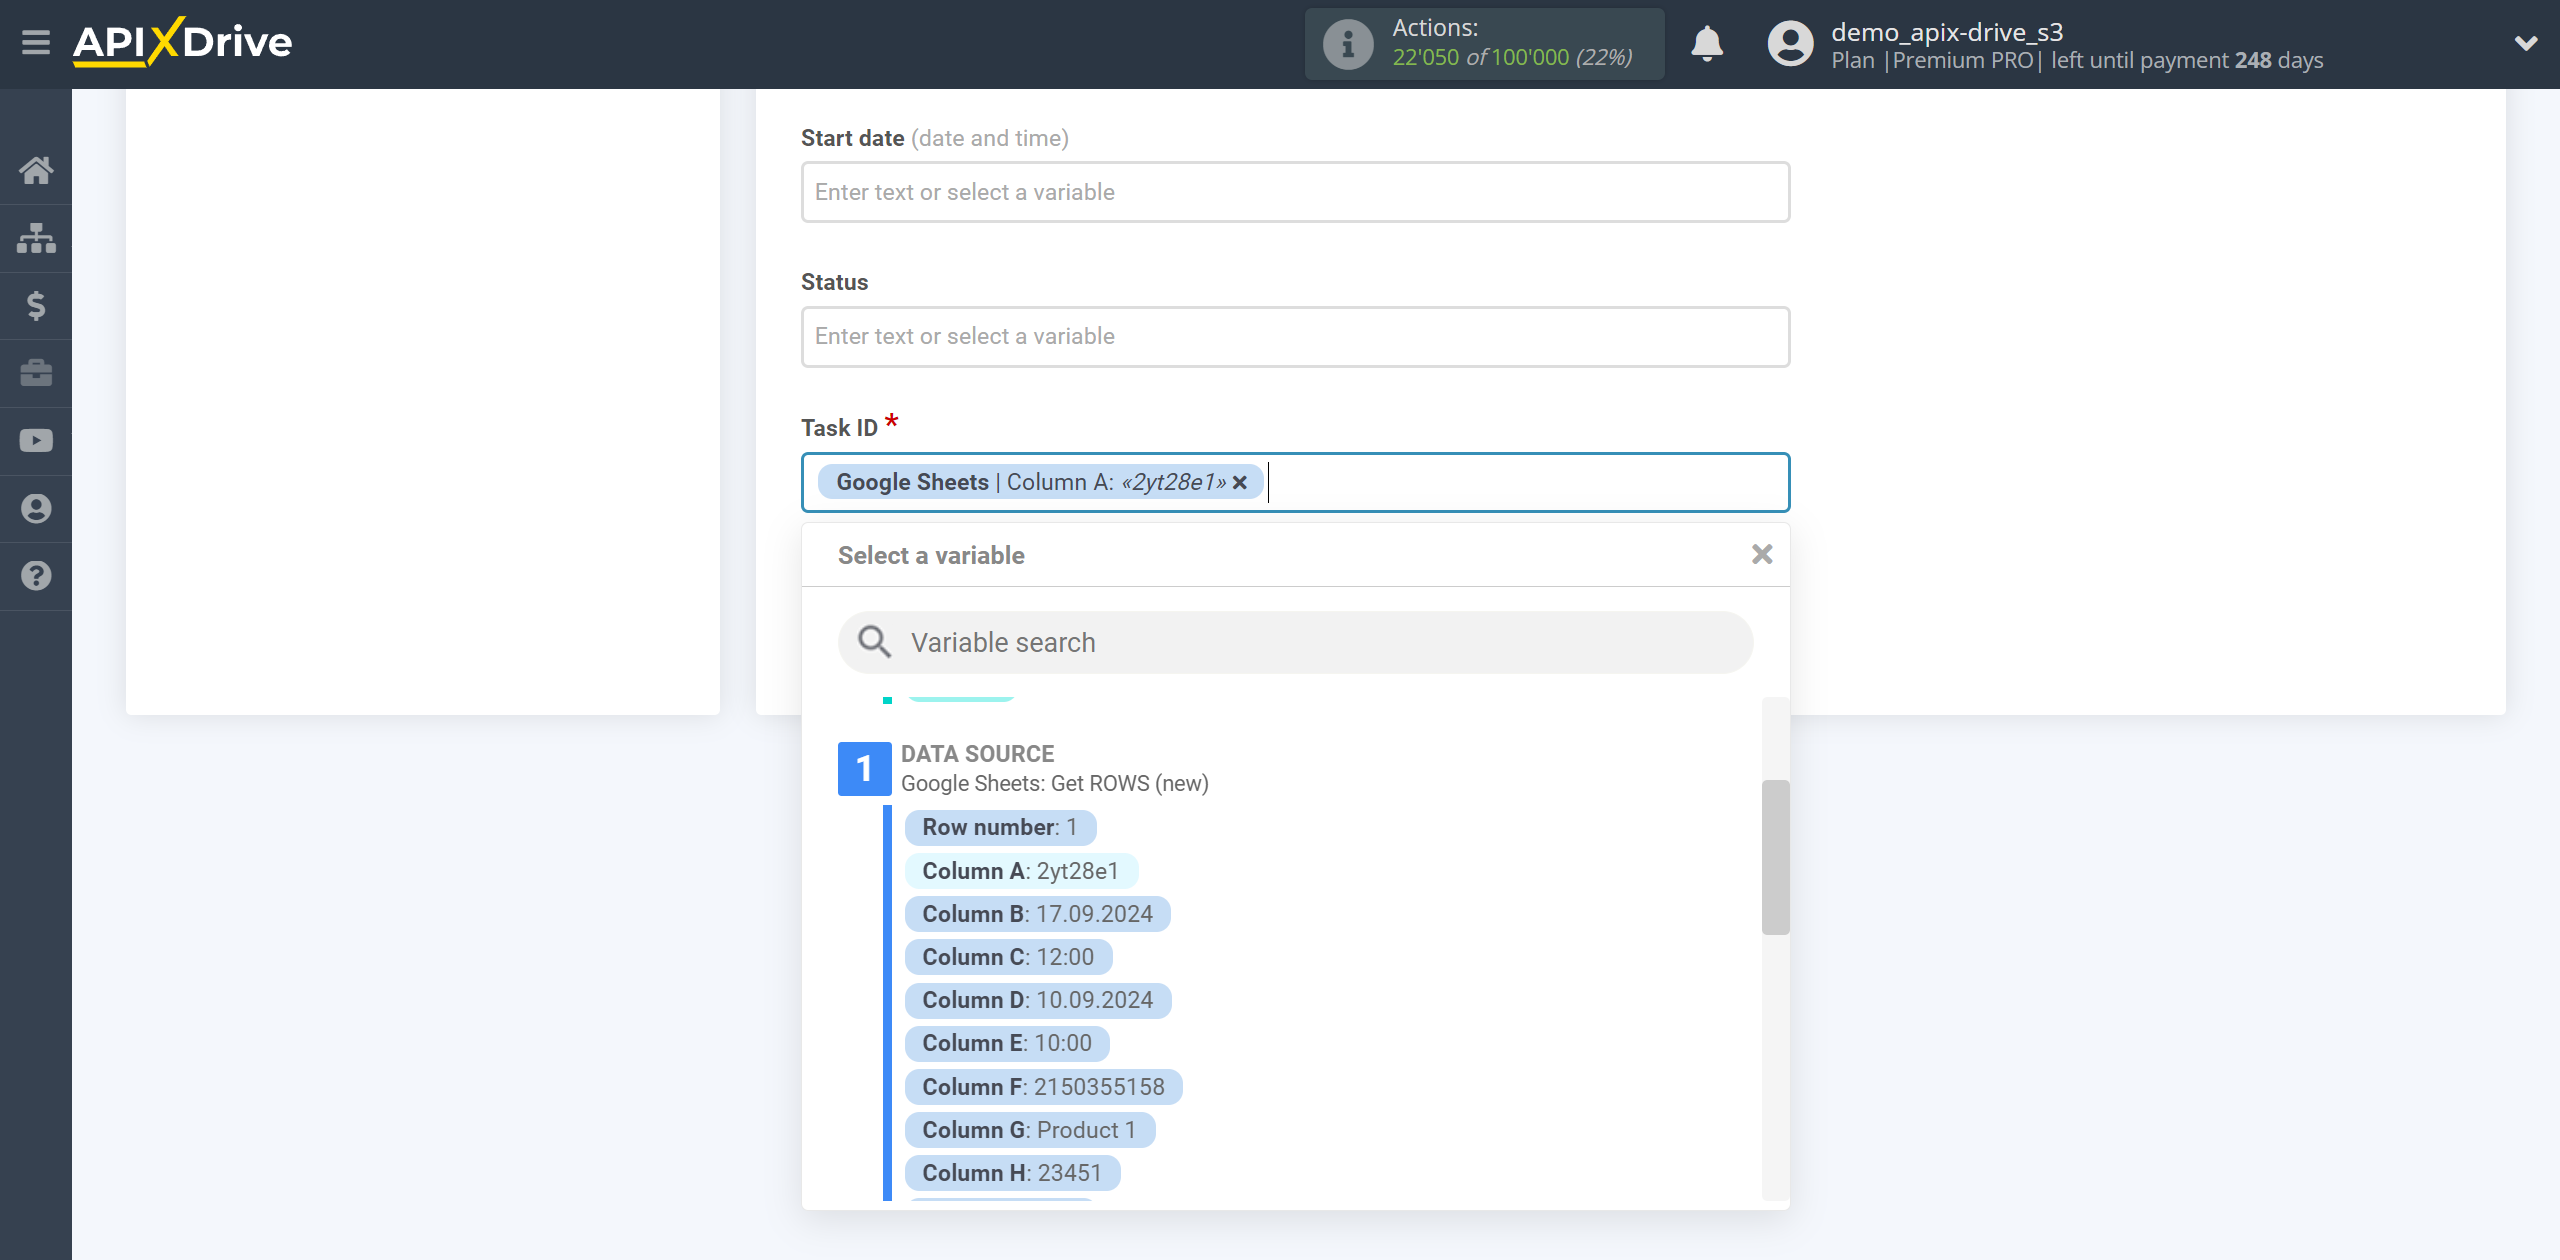Viewport: 2560px width, 1260px height.
Task: Open video tutorials icon in sidebar
Action: coord(36,441)
